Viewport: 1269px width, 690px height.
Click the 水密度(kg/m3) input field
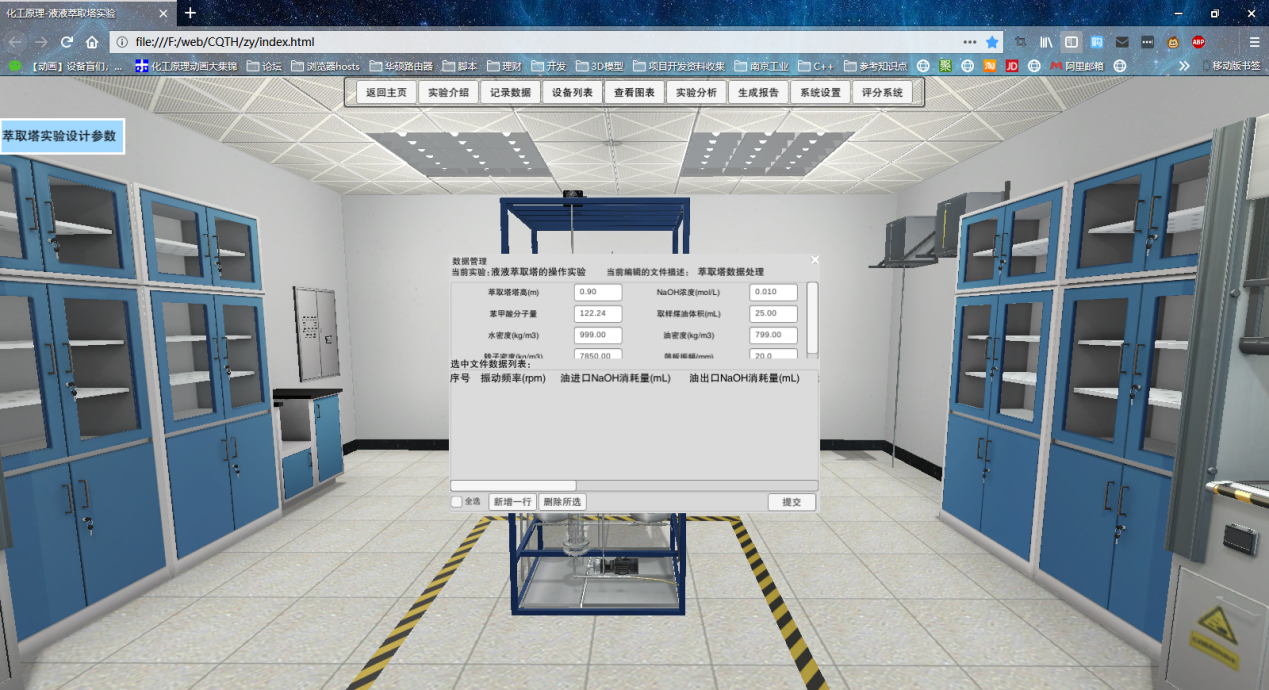[x=598, y=336]
